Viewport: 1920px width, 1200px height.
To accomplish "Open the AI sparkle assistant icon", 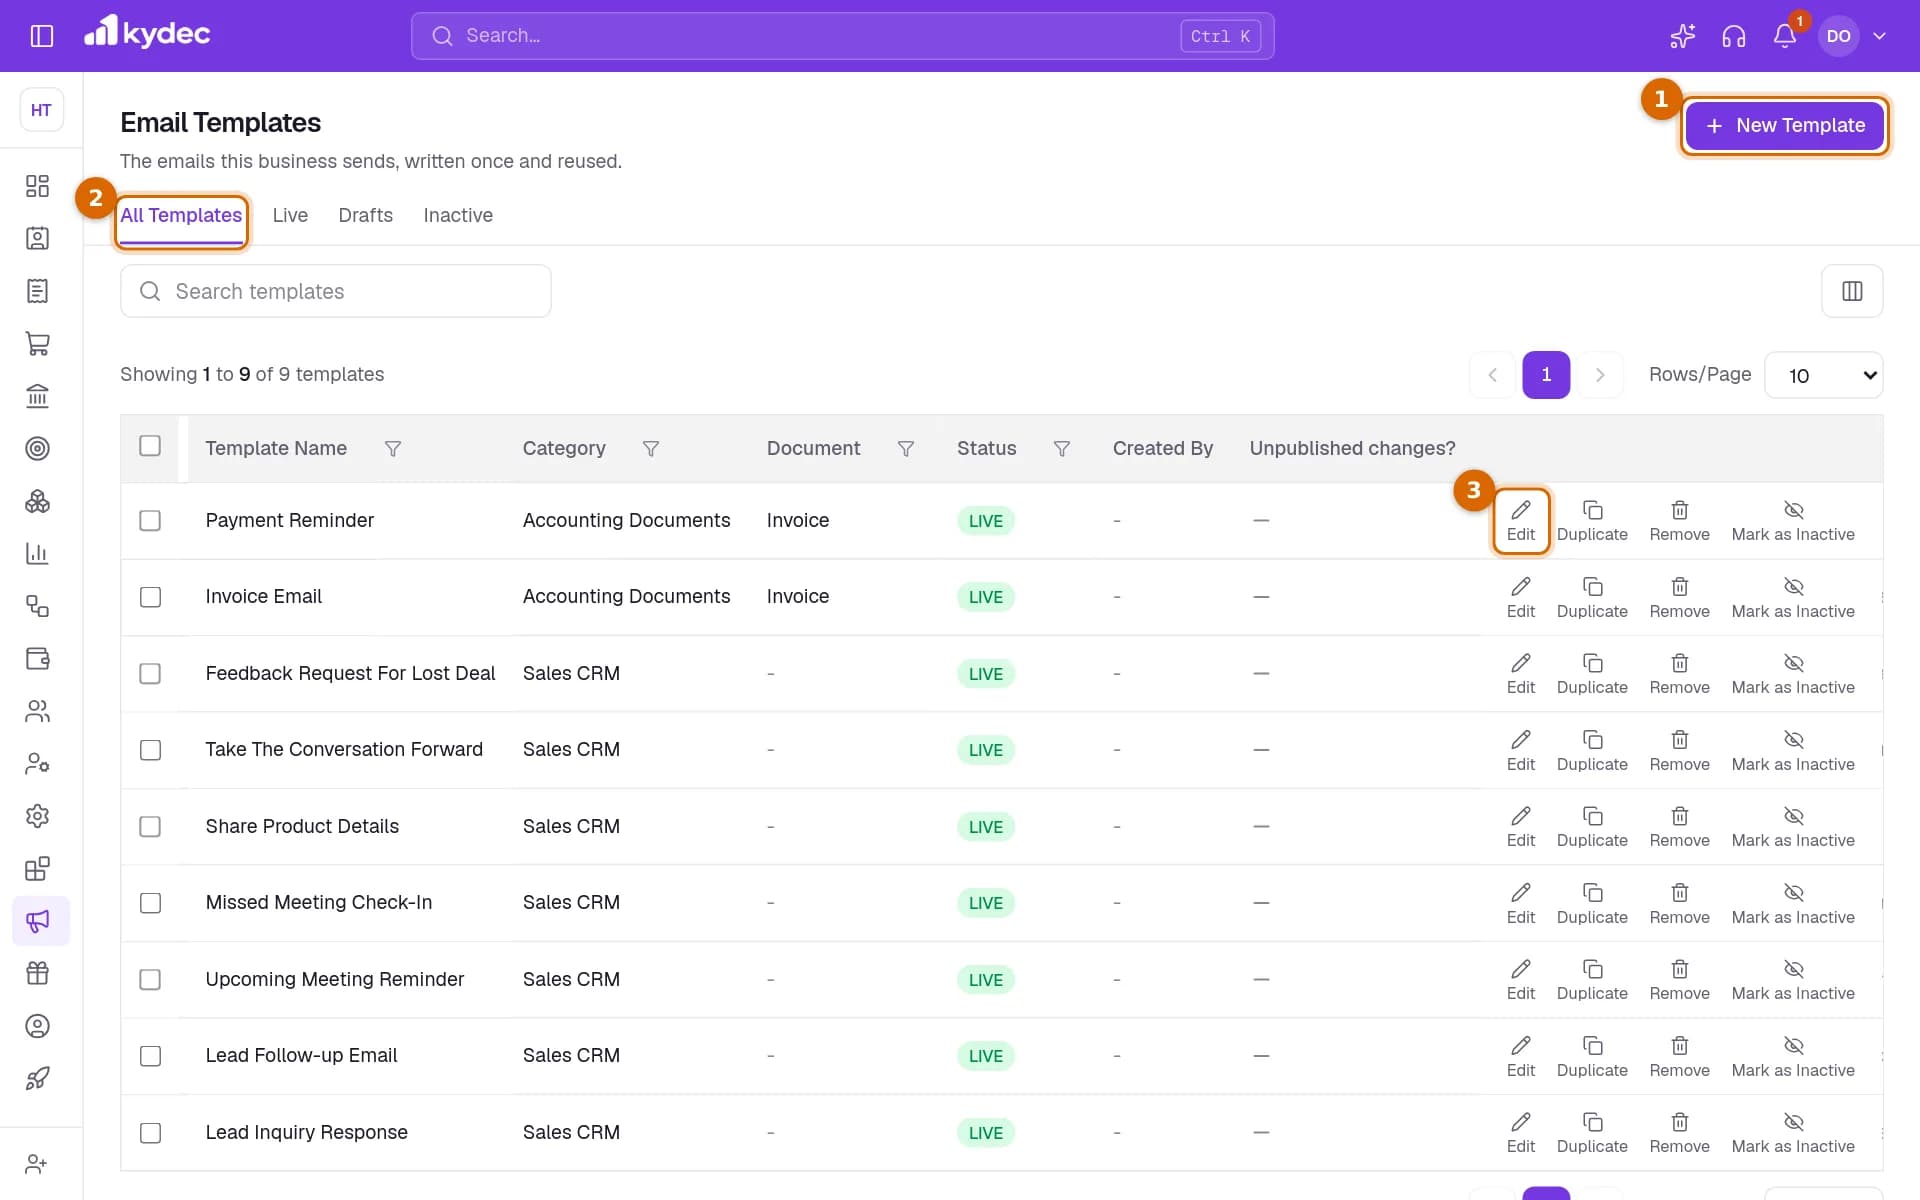I will [x=1683, y=36].
